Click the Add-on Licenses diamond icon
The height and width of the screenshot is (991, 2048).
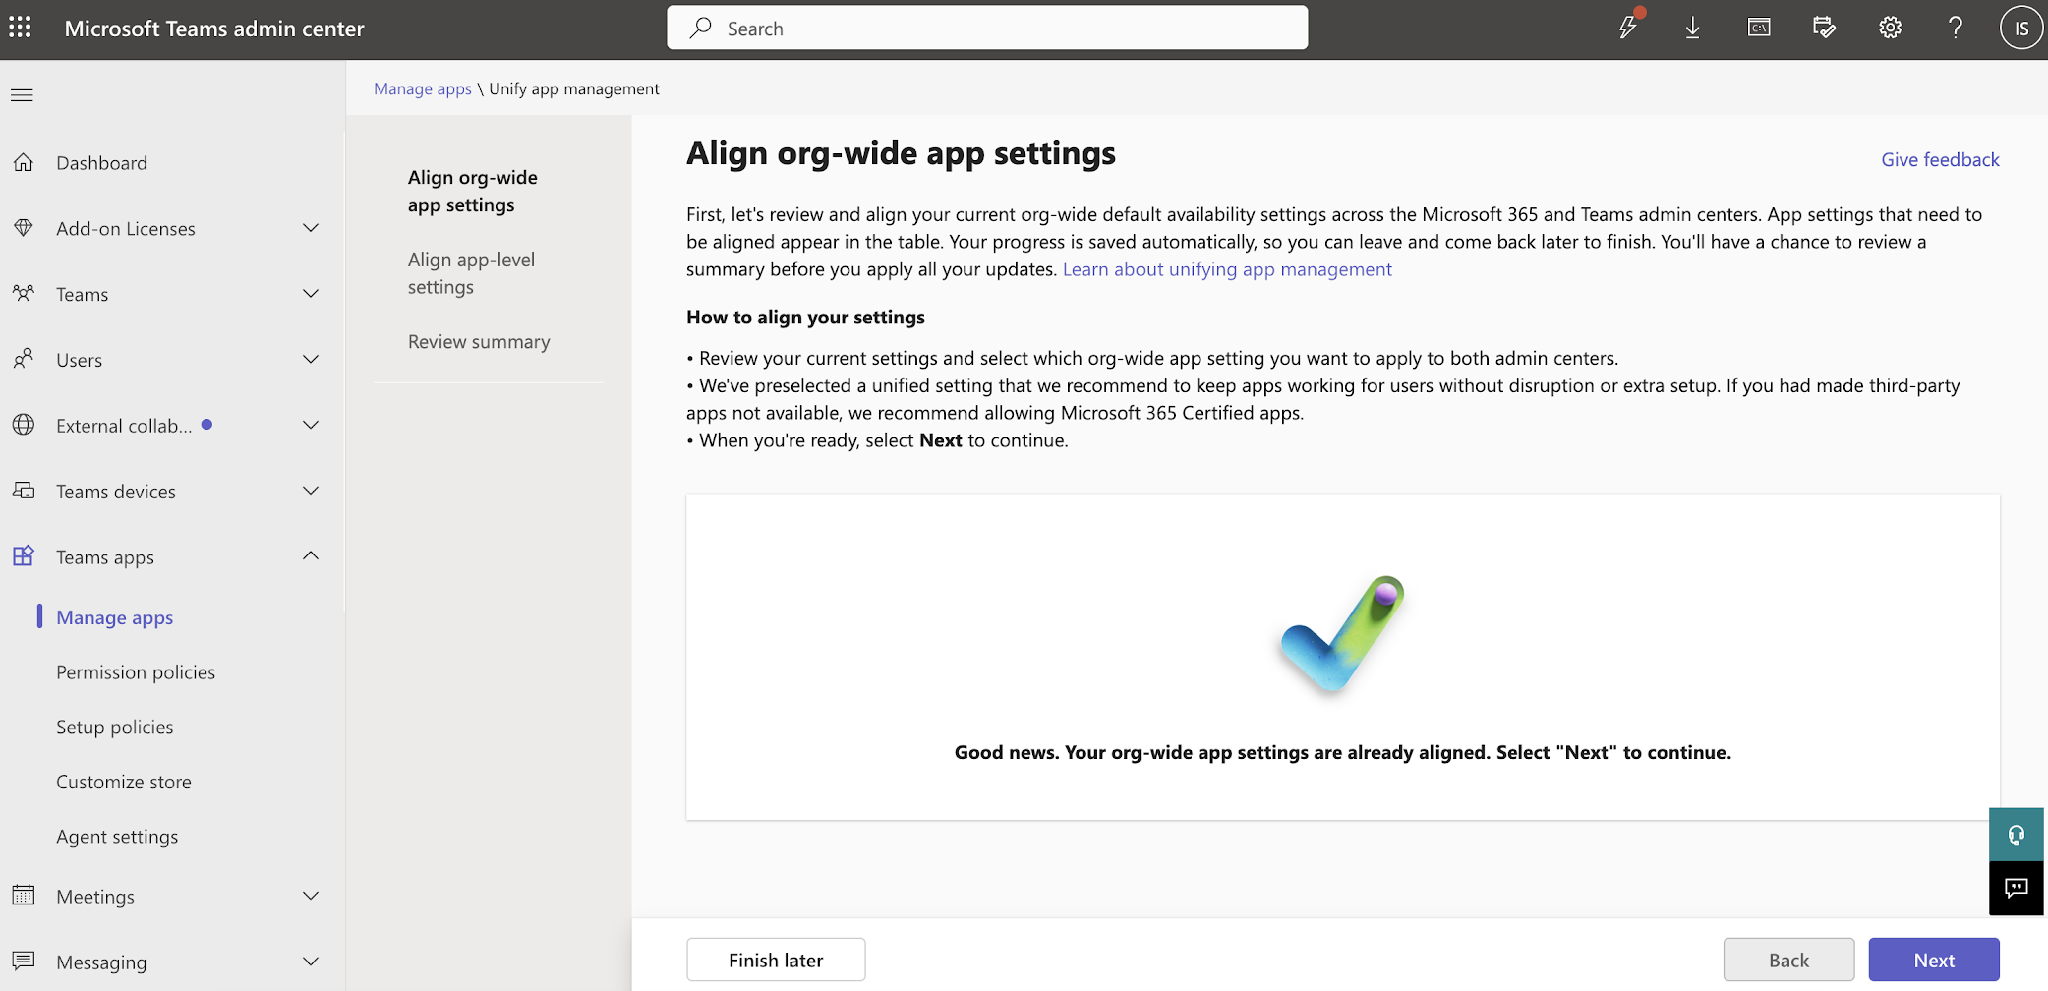tap(24, 228)
